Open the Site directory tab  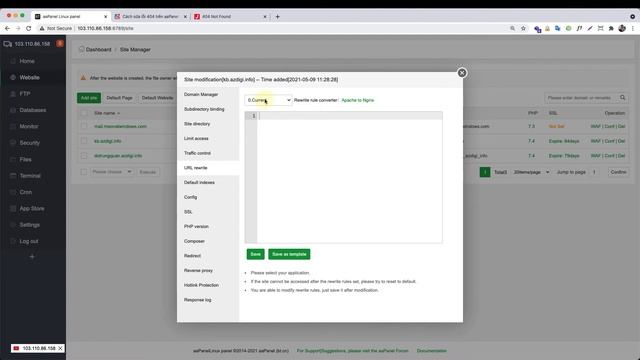coord(197,124)
